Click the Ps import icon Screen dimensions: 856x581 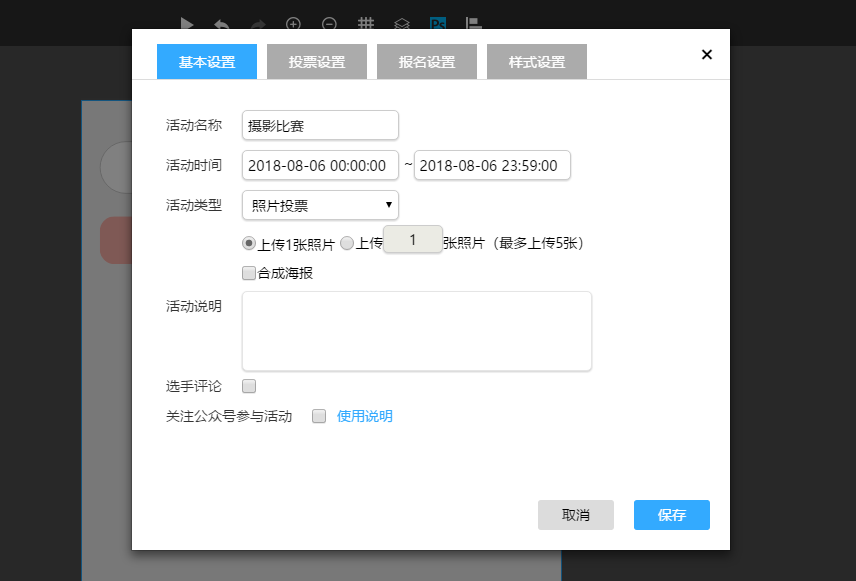click(438, 24)
